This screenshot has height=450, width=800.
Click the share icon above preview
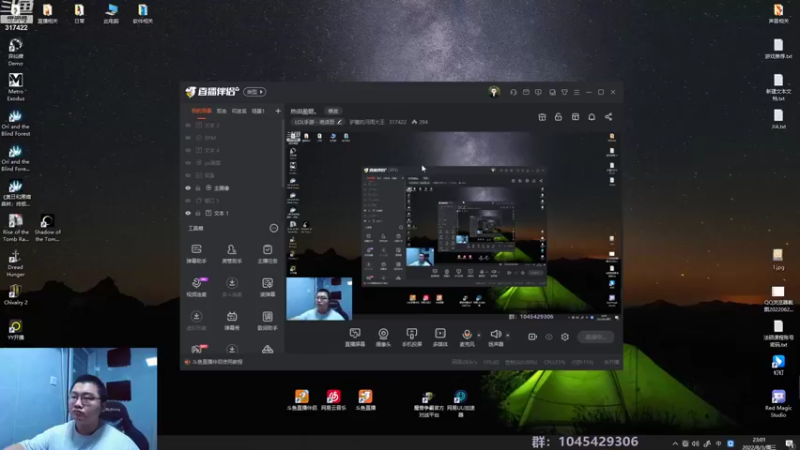click(608, 117)
